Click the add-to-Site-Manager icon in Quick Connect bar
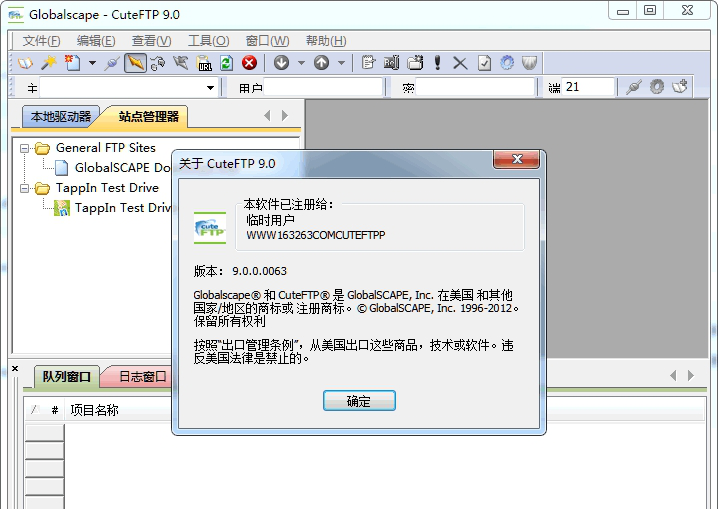Viewport: 718px width, 529px height. [680, 87]
